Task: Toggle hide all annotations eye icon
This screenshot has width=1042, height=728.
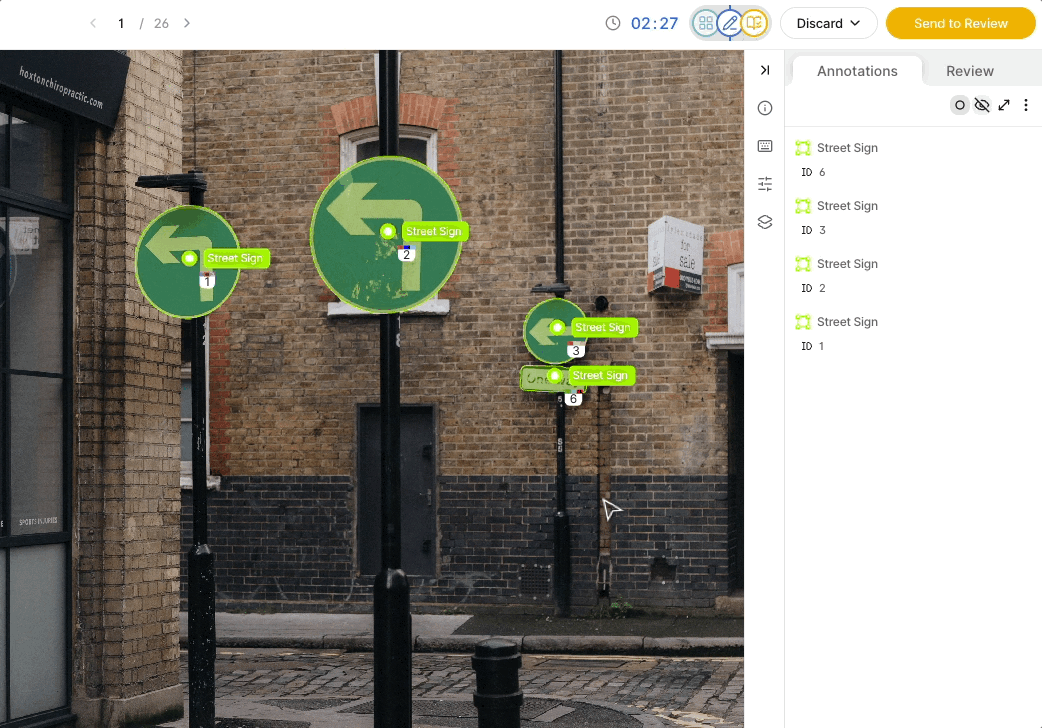Action: point(982,105)
